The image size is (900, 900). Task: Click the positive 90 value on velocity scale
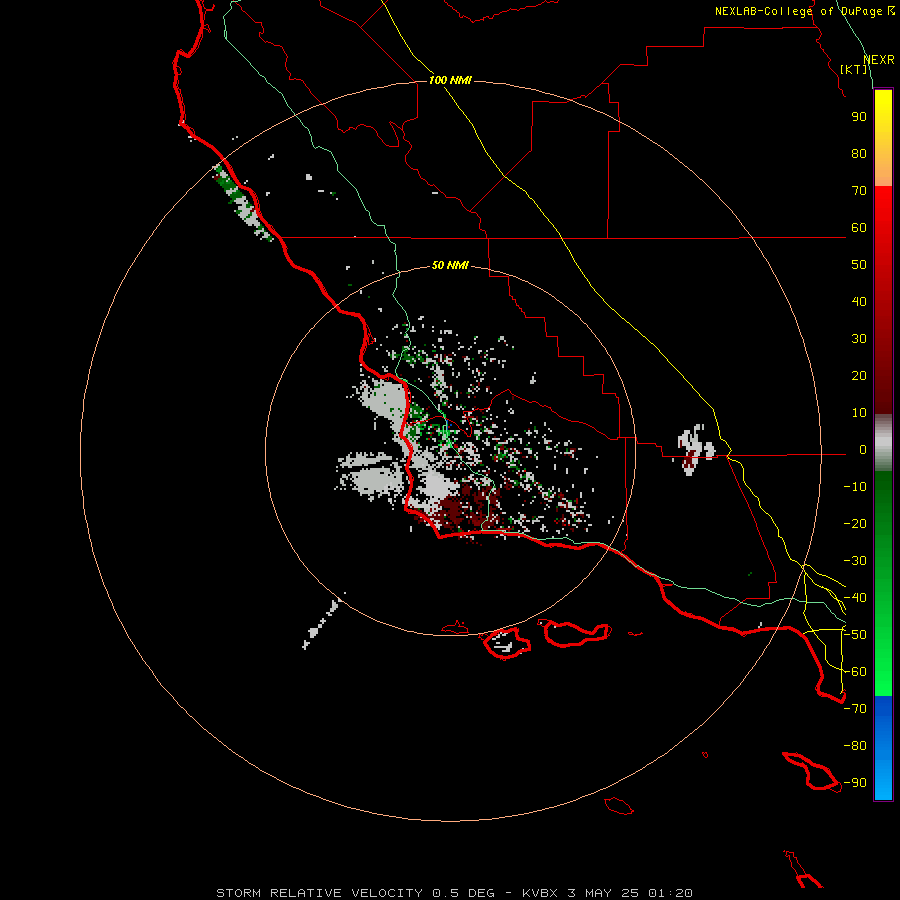pos(859,117)
